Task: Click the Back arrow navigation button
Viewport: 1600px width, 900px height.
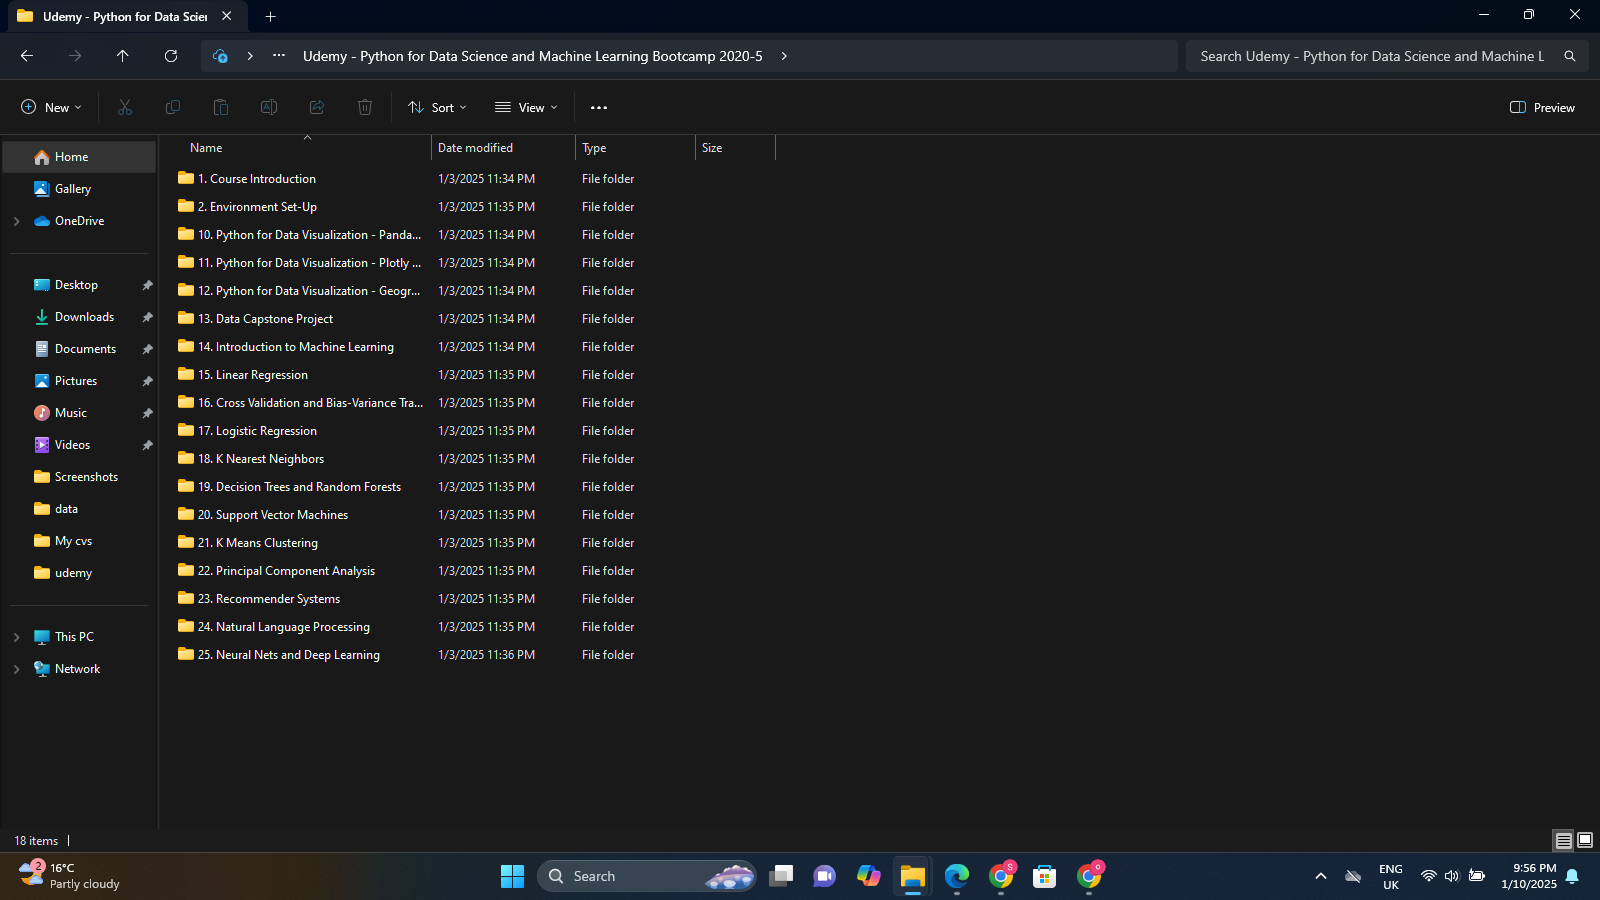Action: (x=27, y=56)
